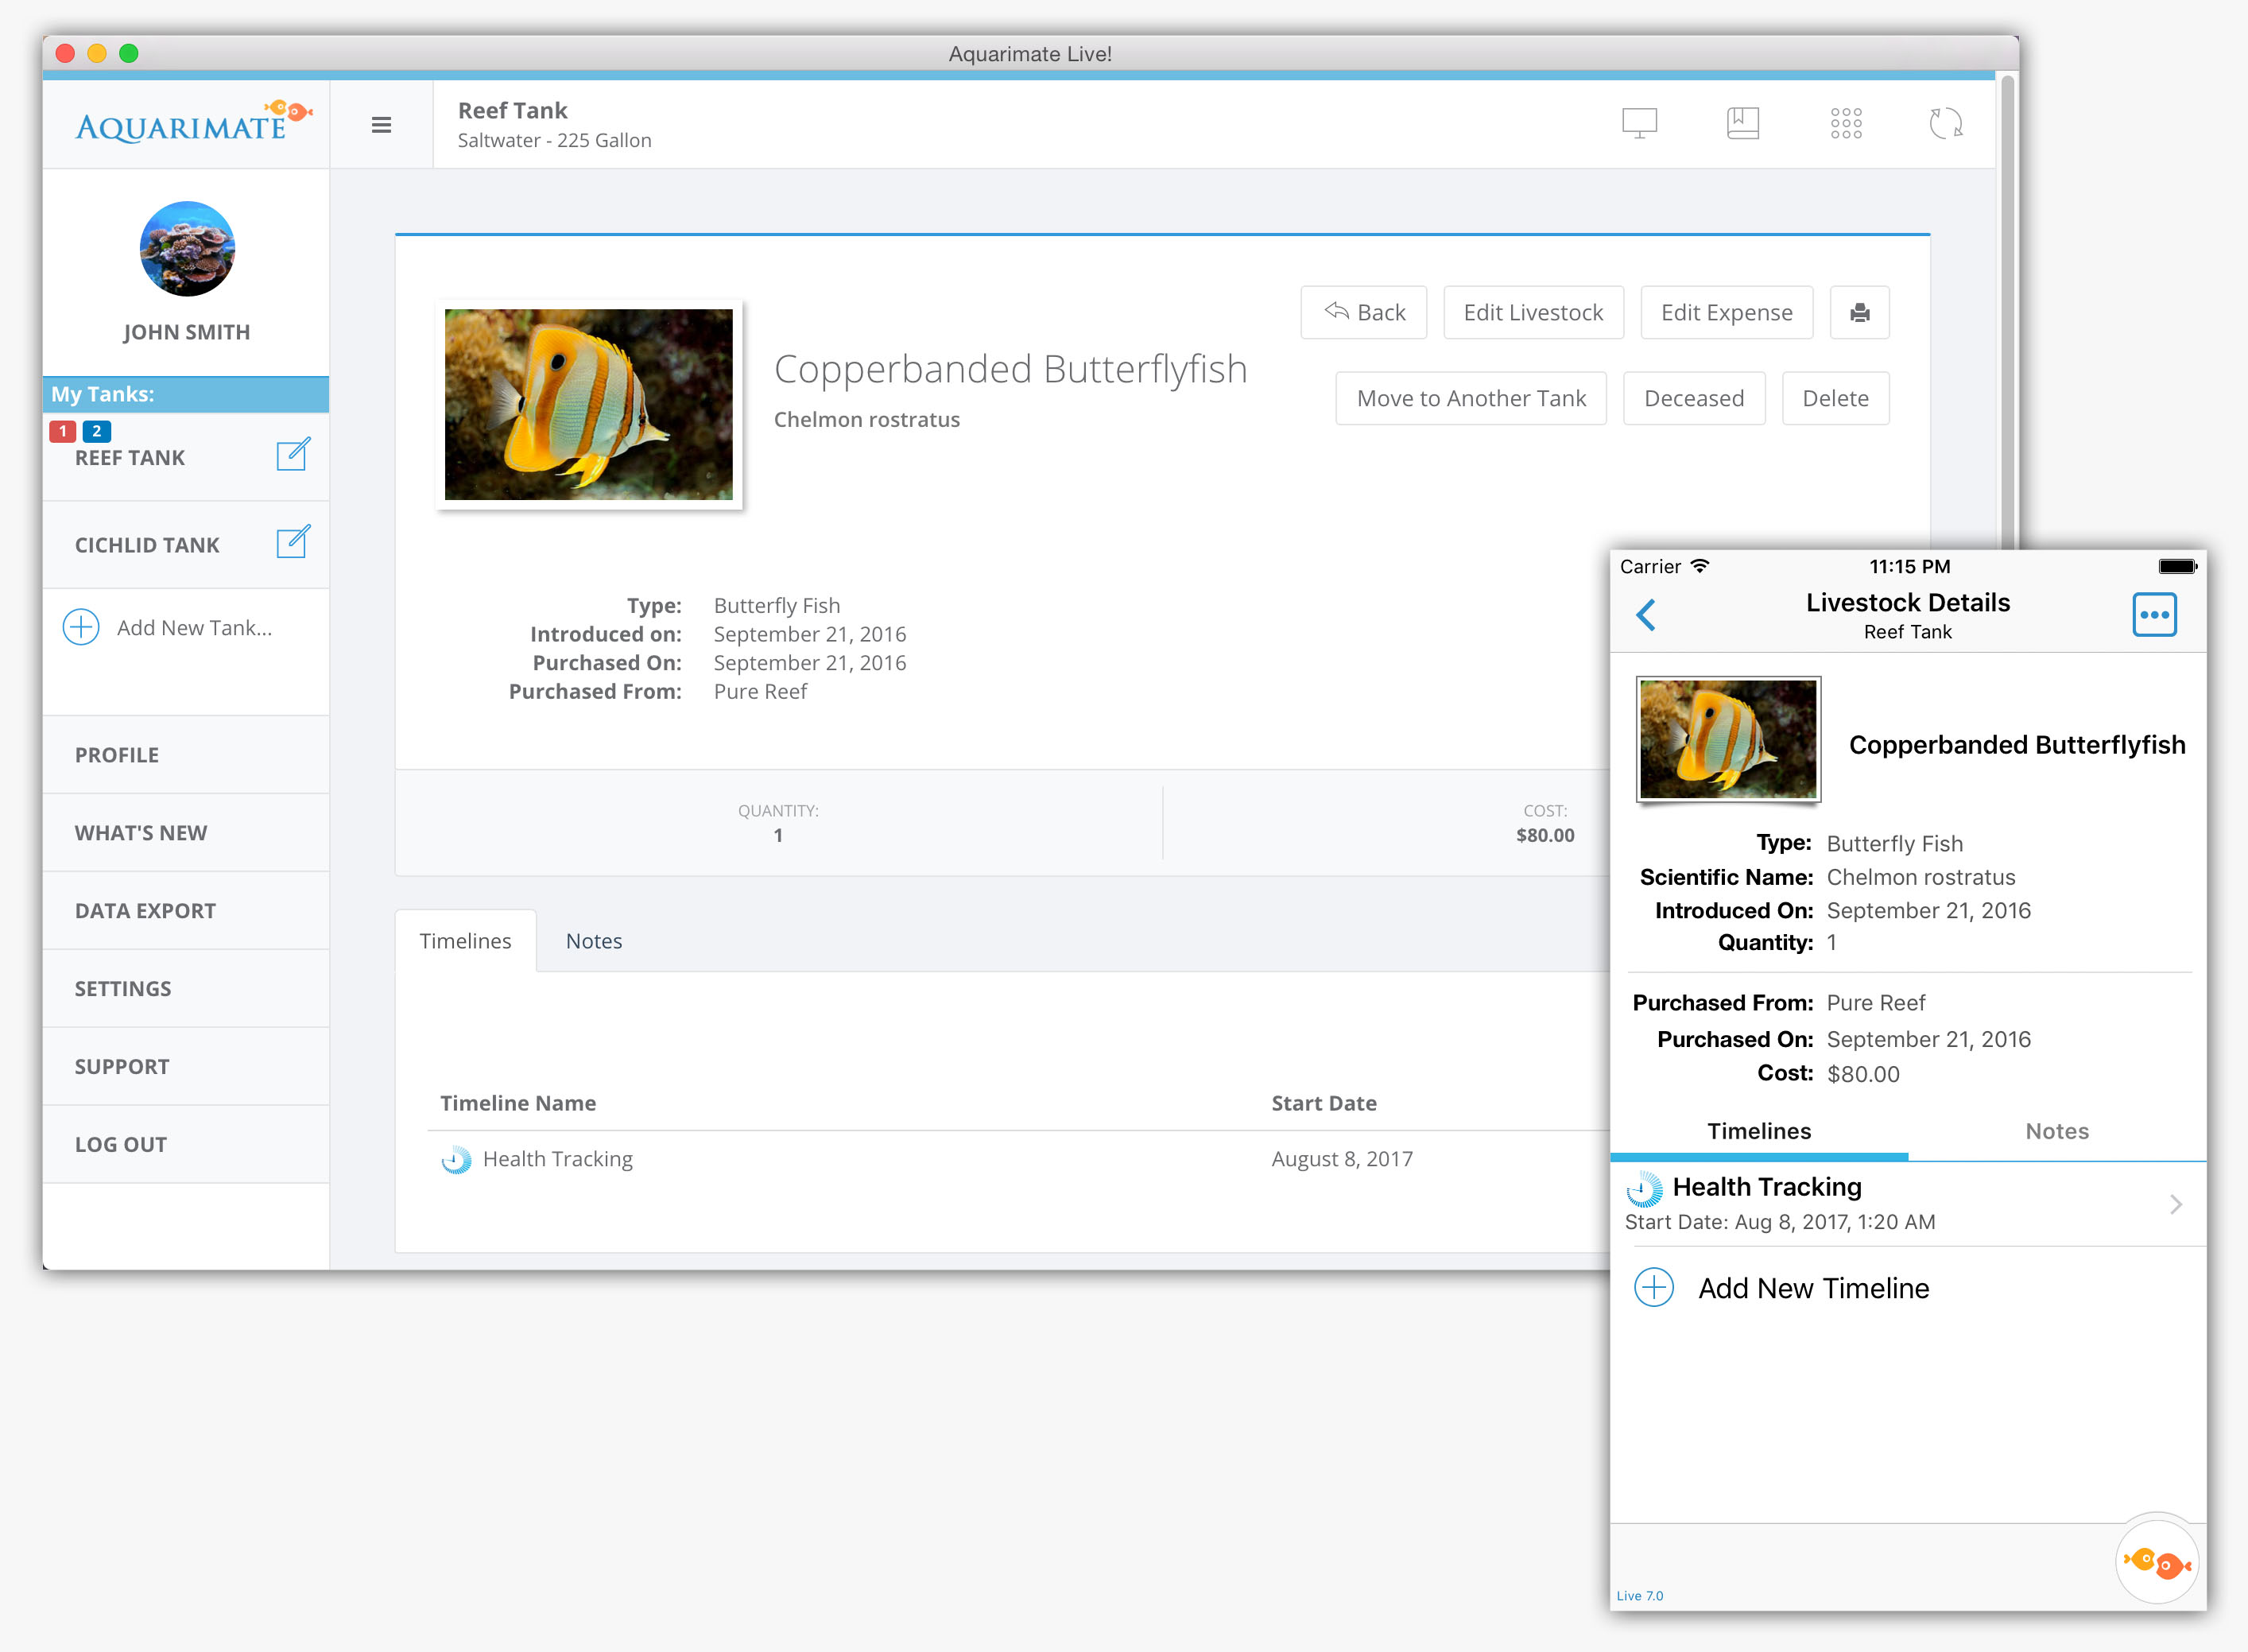Click the Back button
Viewport: 2248px width, 1652px height.
point(1363,313)
